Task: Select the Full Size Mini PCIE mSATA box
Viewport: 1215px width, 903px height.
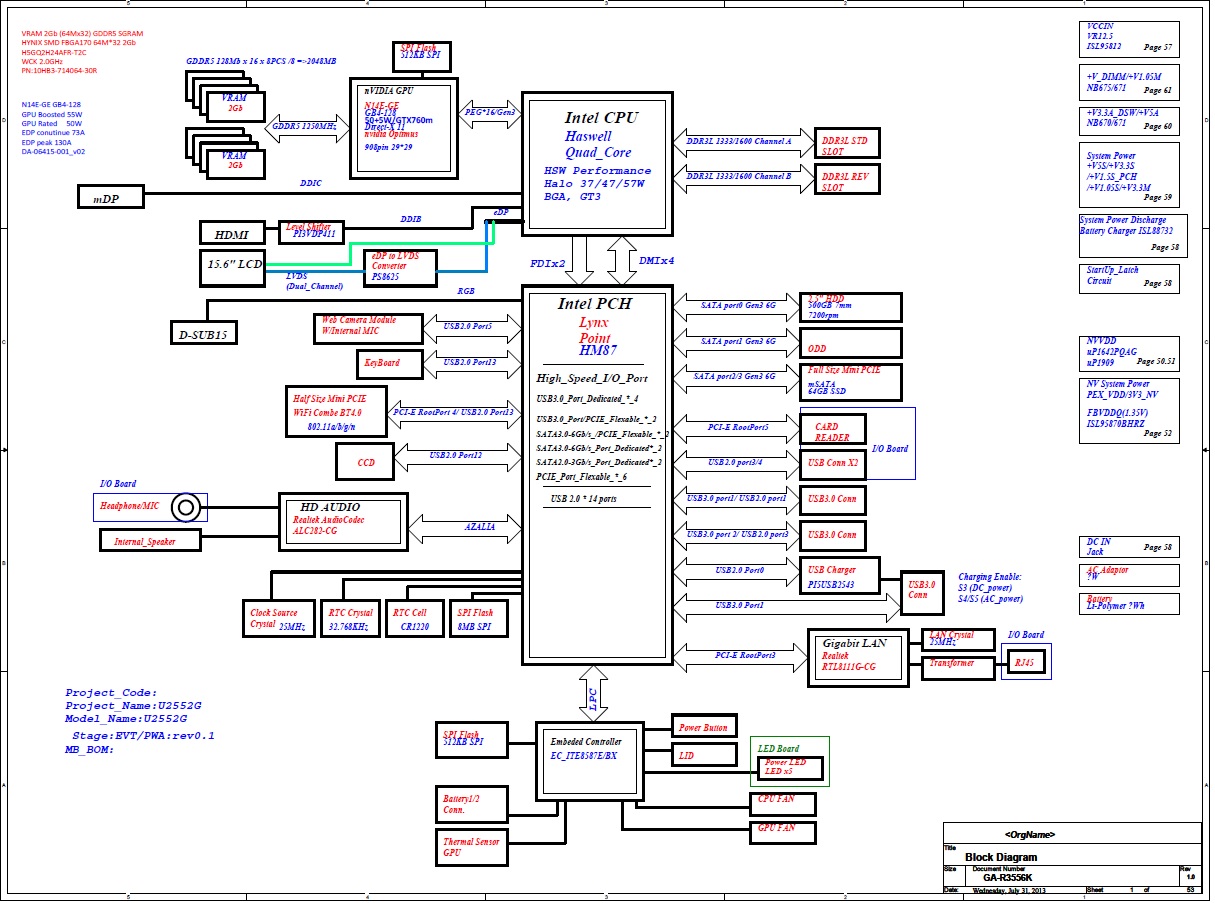Action: tap(851, 381)
